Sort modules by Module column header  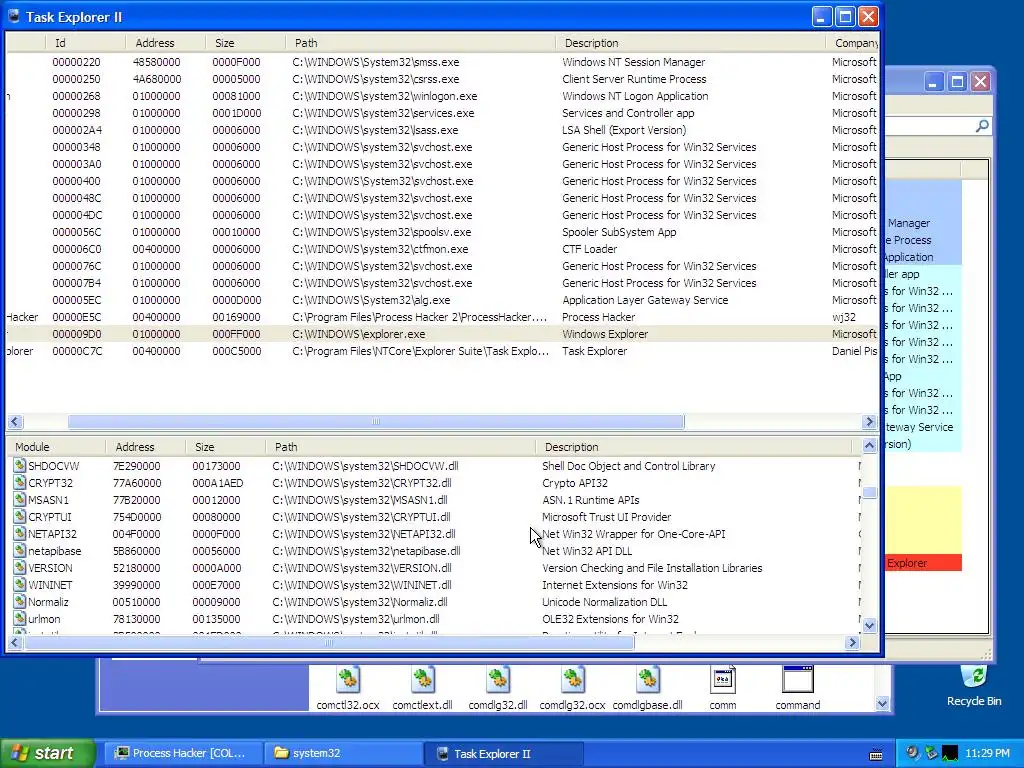click(x=56, y=447)
